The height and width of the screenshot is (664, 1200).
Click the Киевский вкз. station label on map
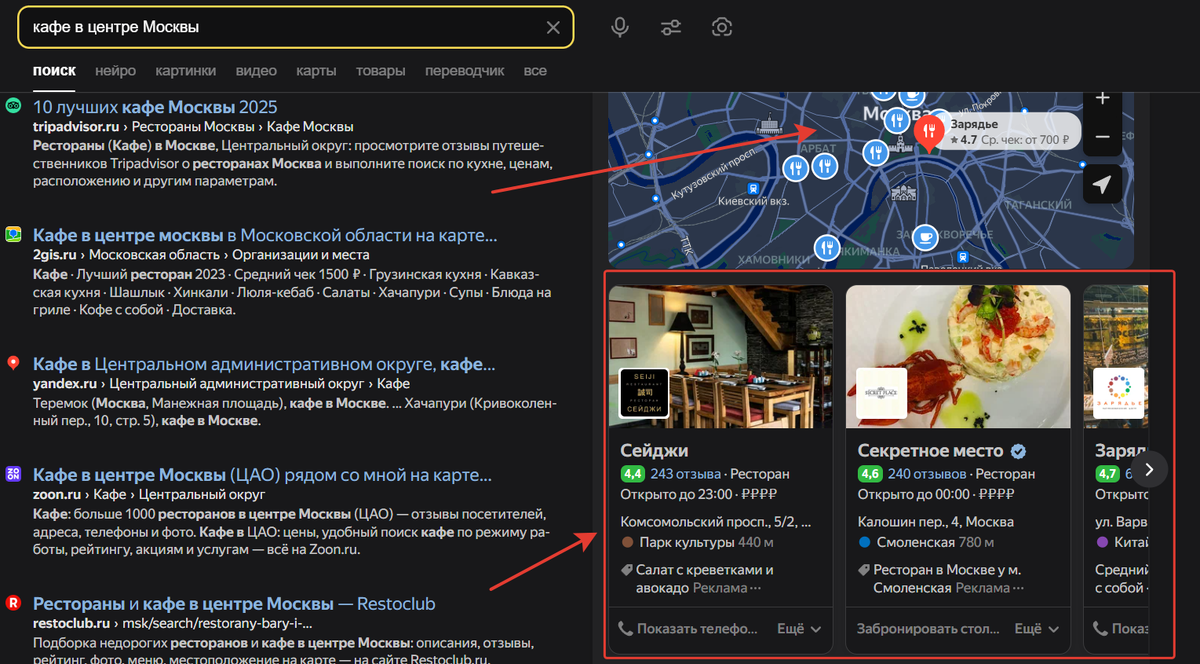point(754,200)
